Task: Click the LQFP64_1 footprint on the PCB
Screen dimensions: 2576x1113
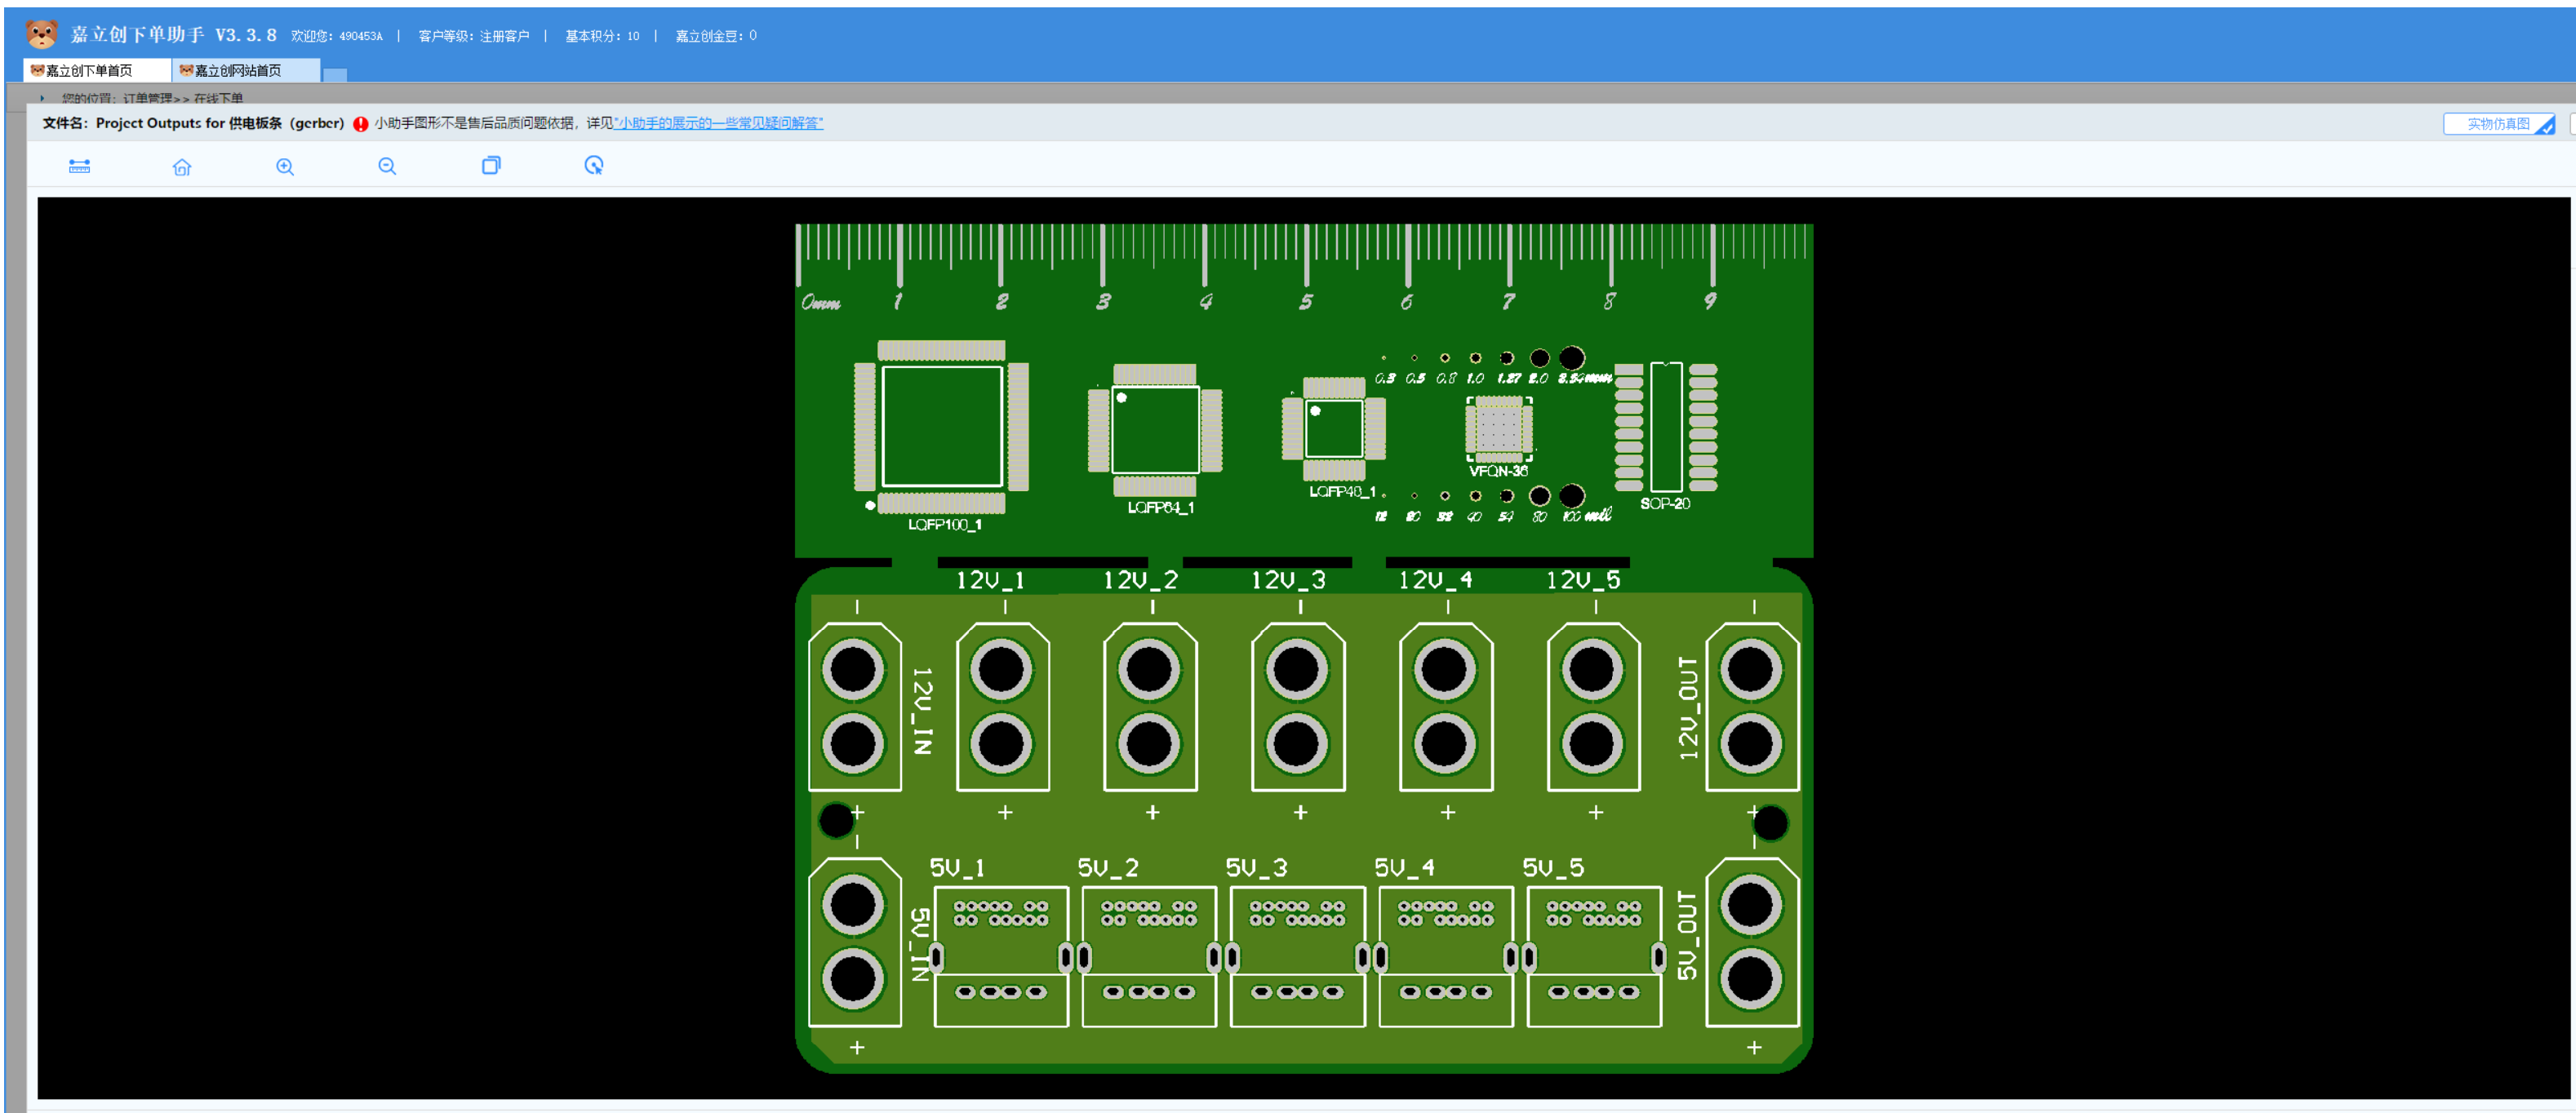Action: (1155, 430)
